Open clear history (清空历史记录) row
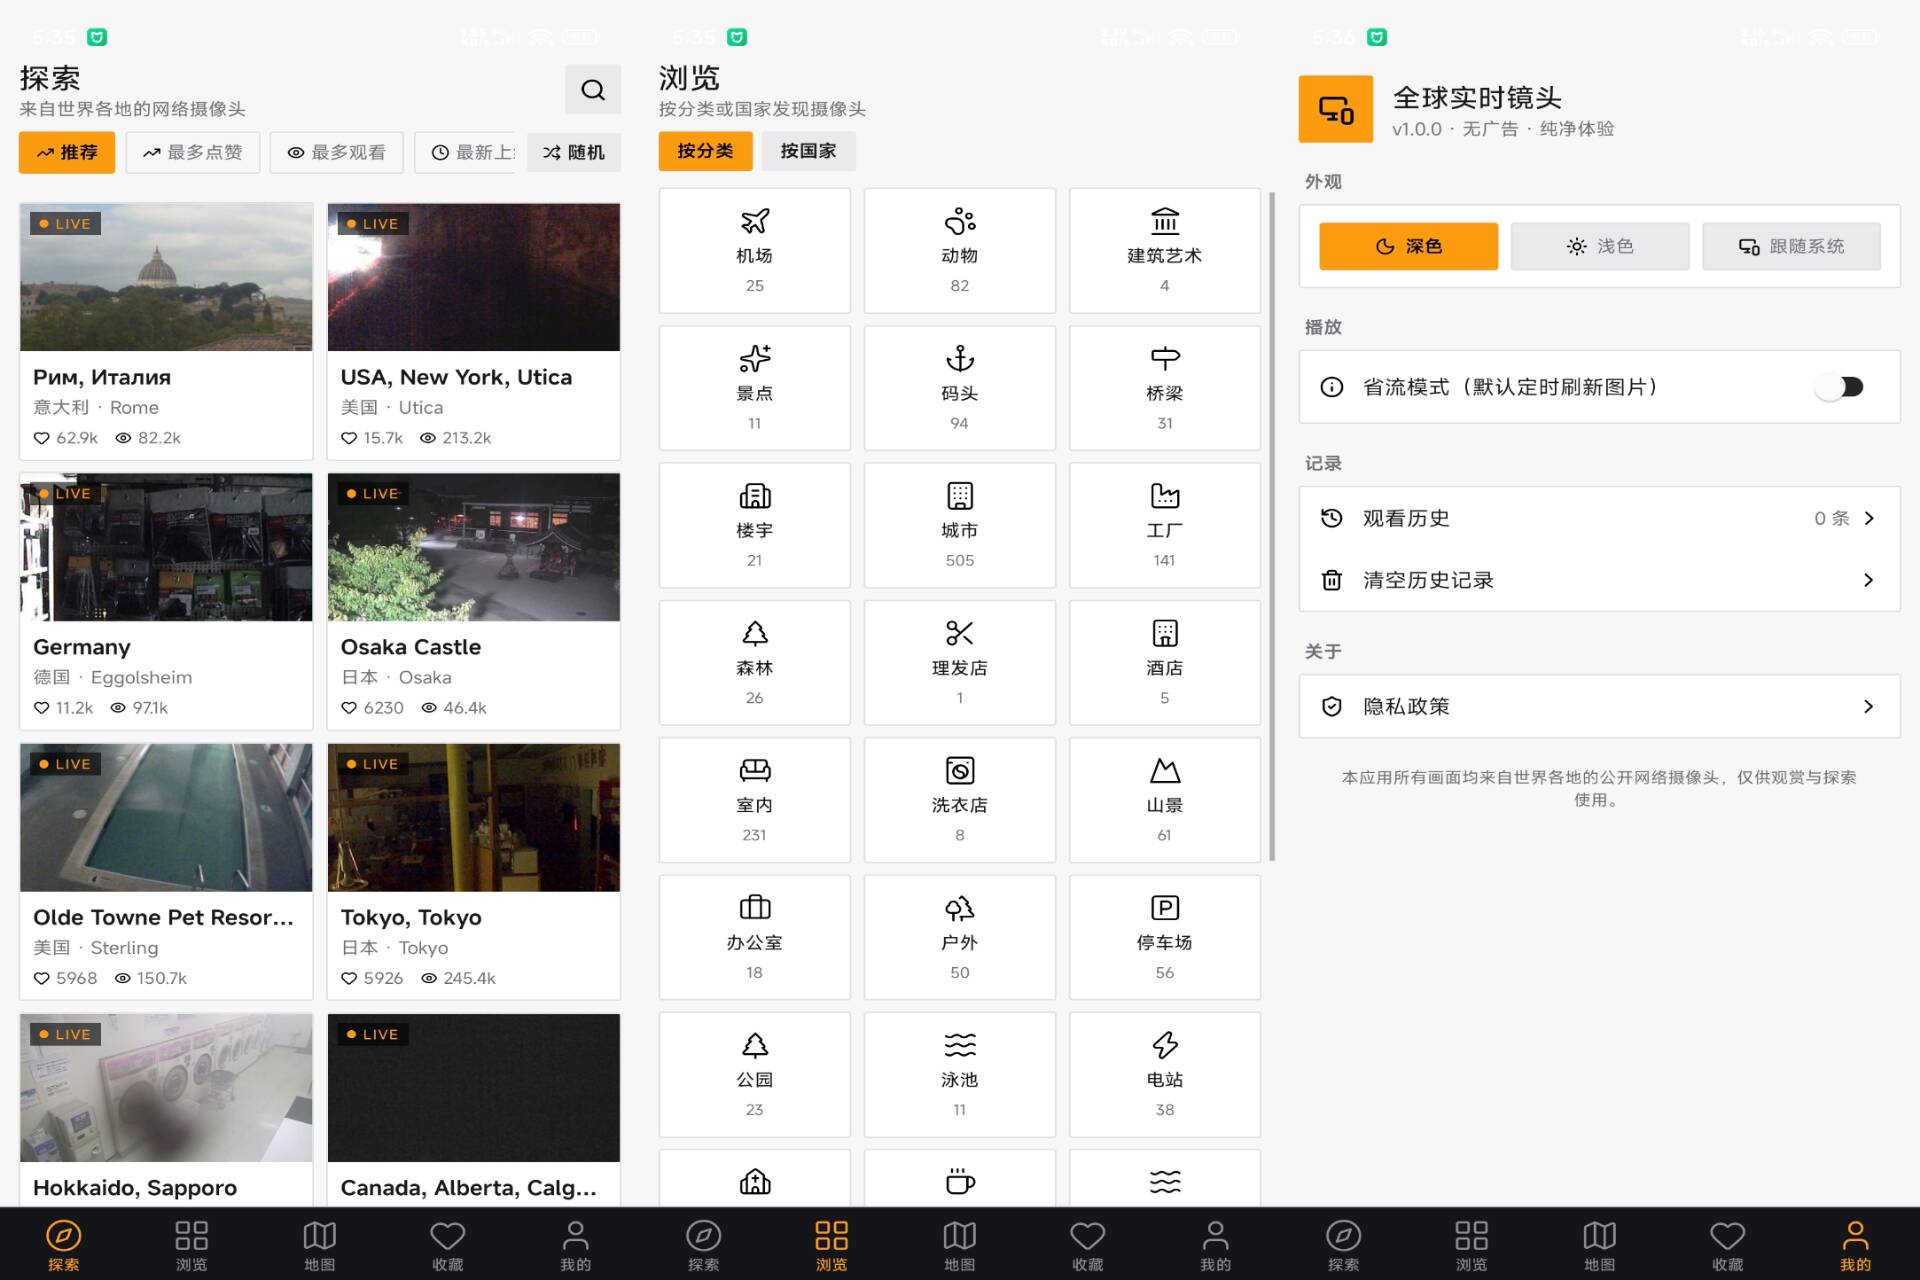Viewport: 1920px width, 1280px height. point(1599,580)
